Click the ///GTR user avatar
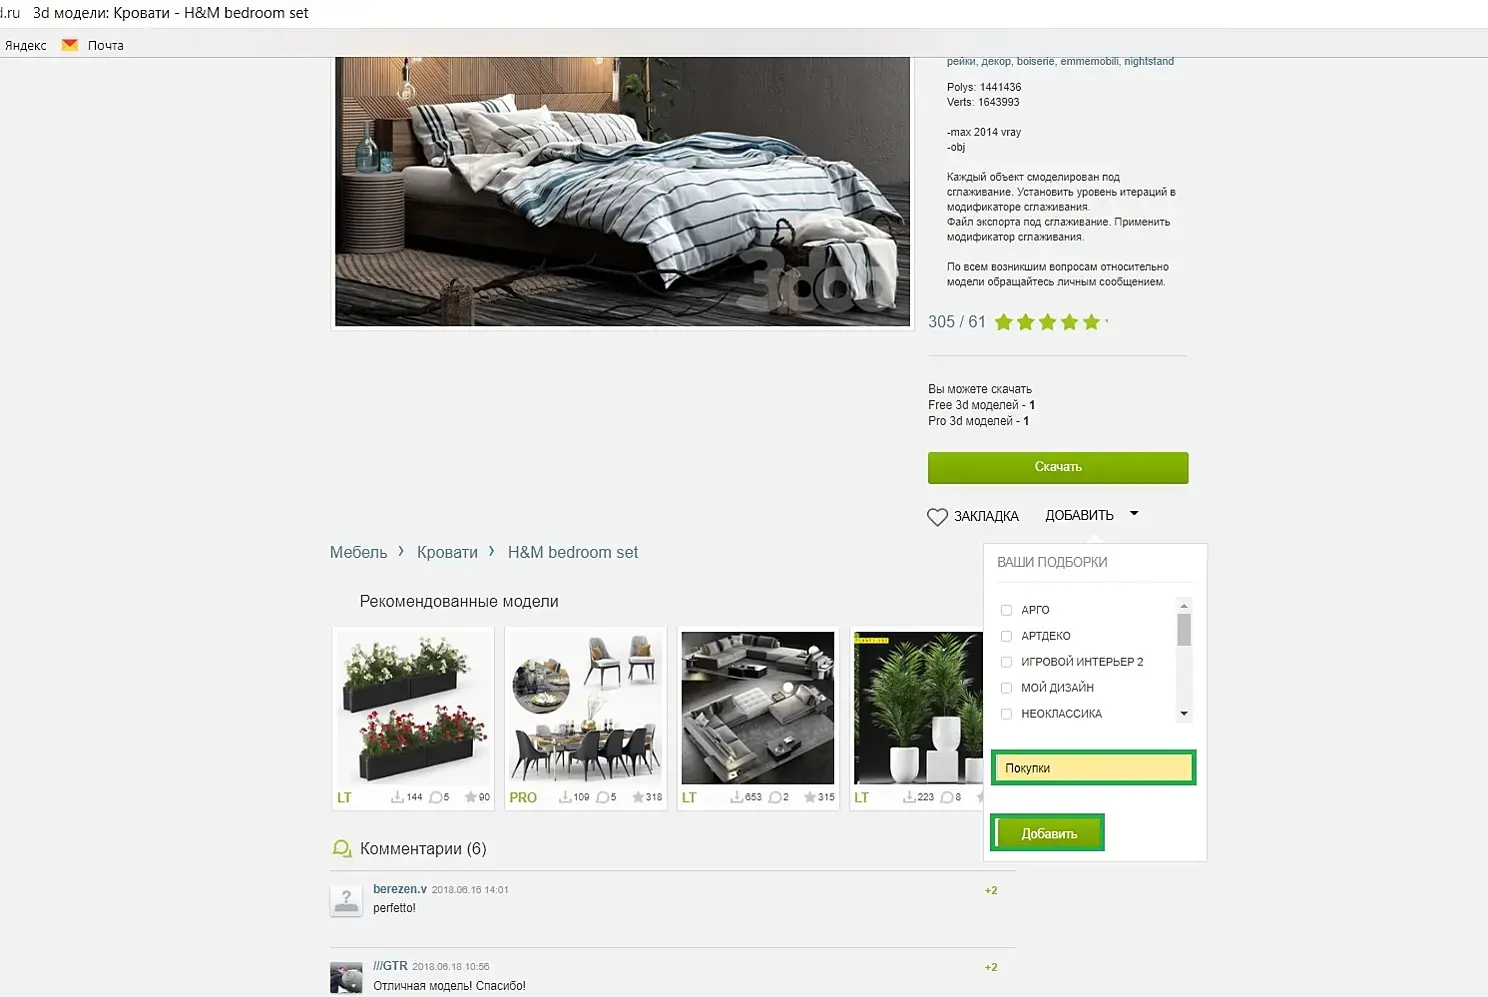1488x997 pixels. pos(346,977)
